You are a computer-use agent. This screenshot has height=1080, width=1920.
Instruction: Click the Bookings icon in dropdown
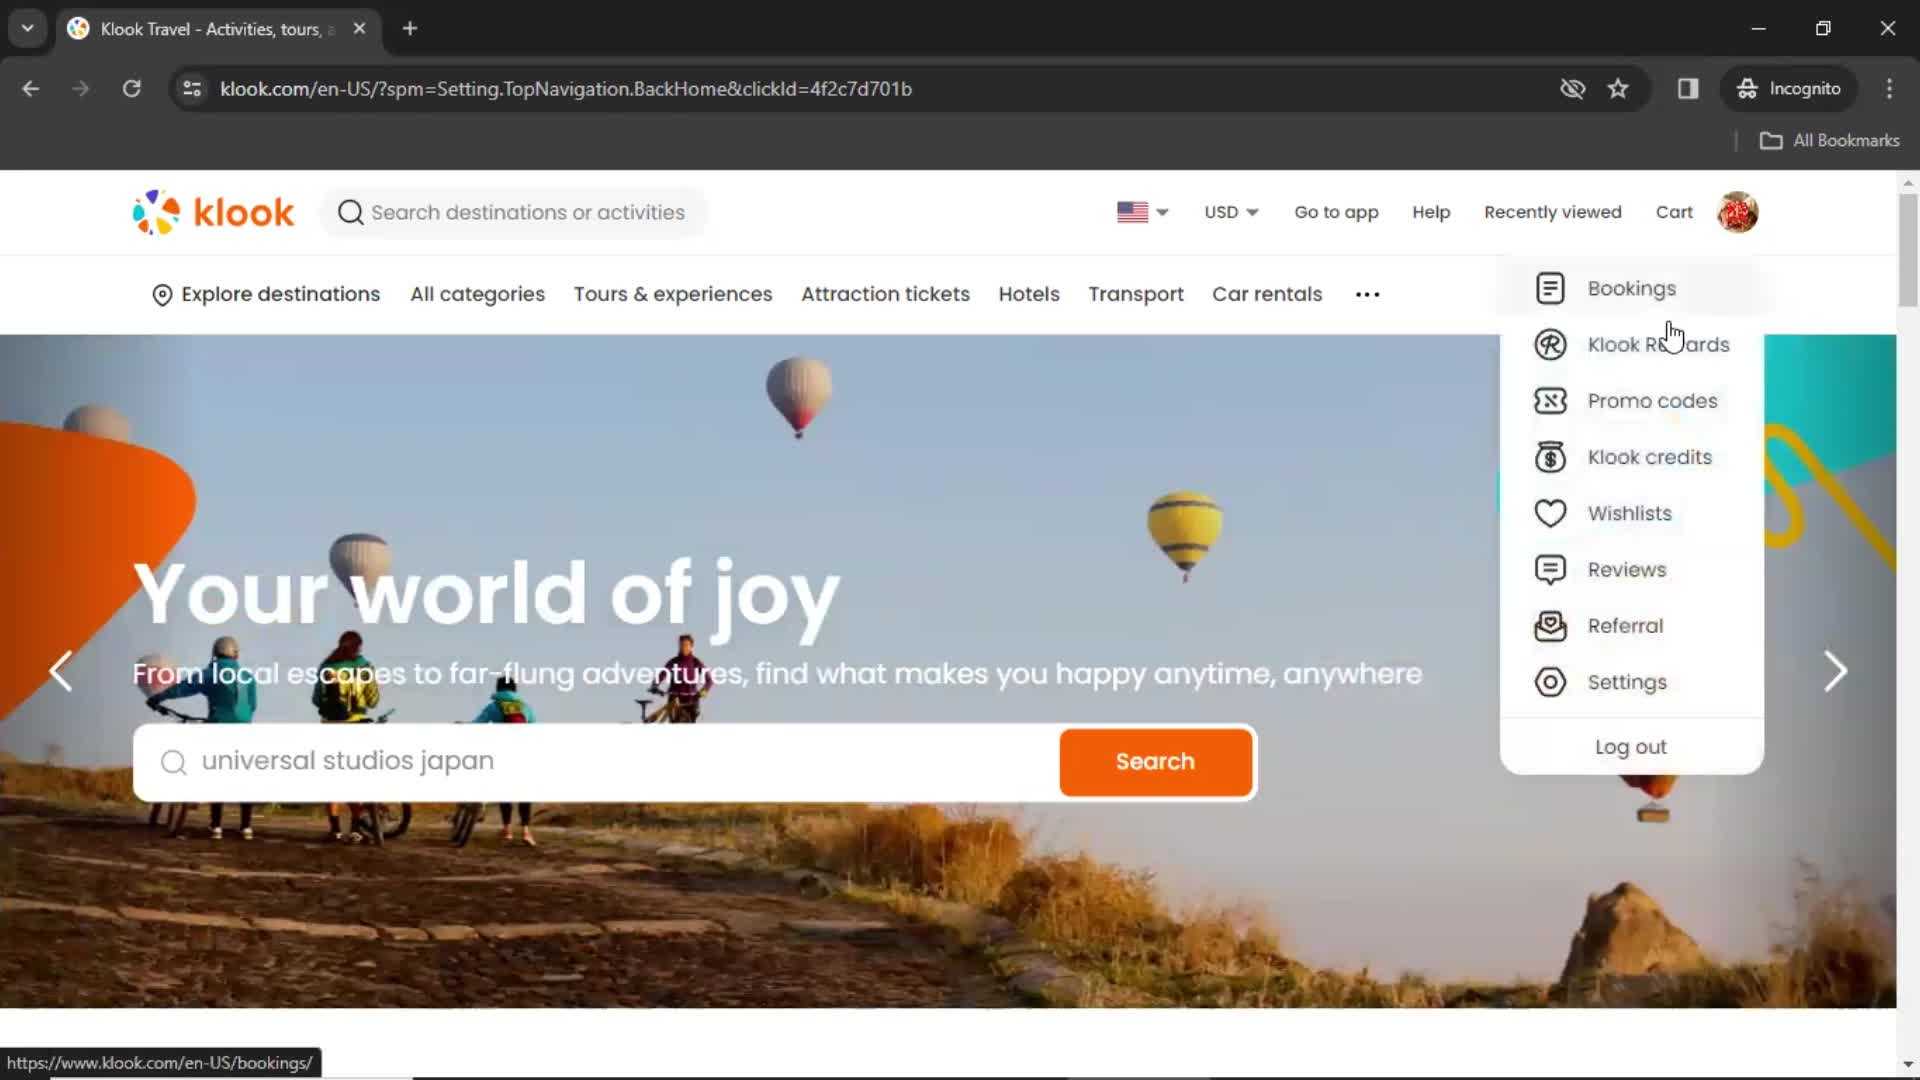(x=1551, y=287)
